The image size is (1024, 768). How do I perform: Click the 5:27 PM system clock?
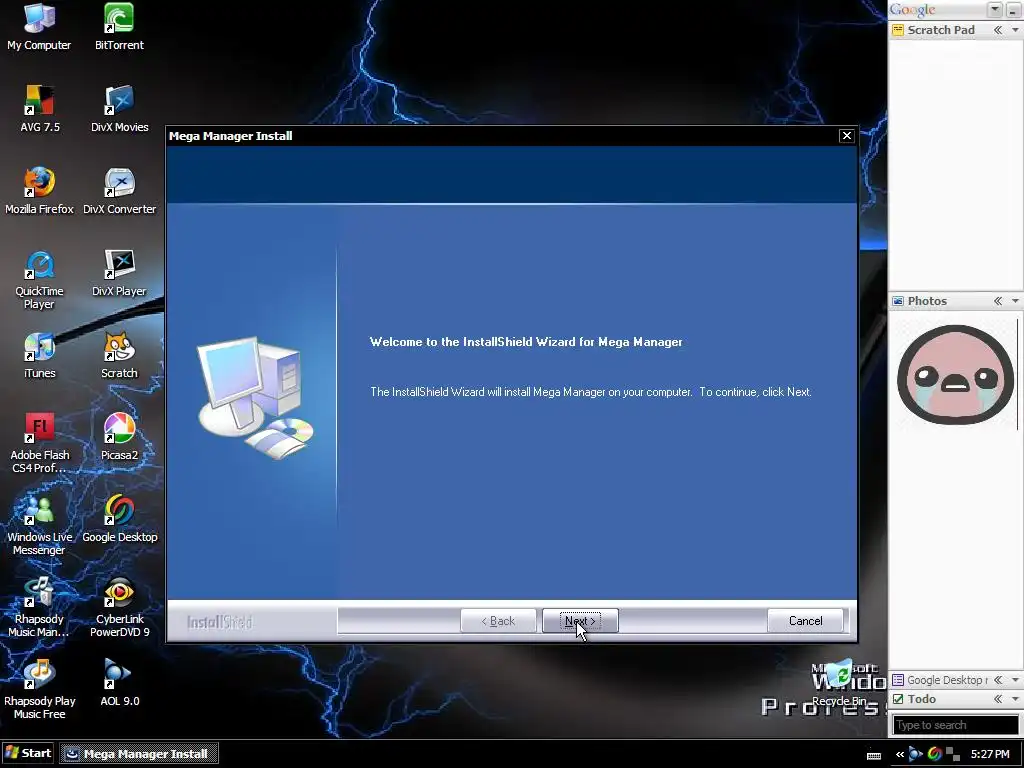click(990, 754)
